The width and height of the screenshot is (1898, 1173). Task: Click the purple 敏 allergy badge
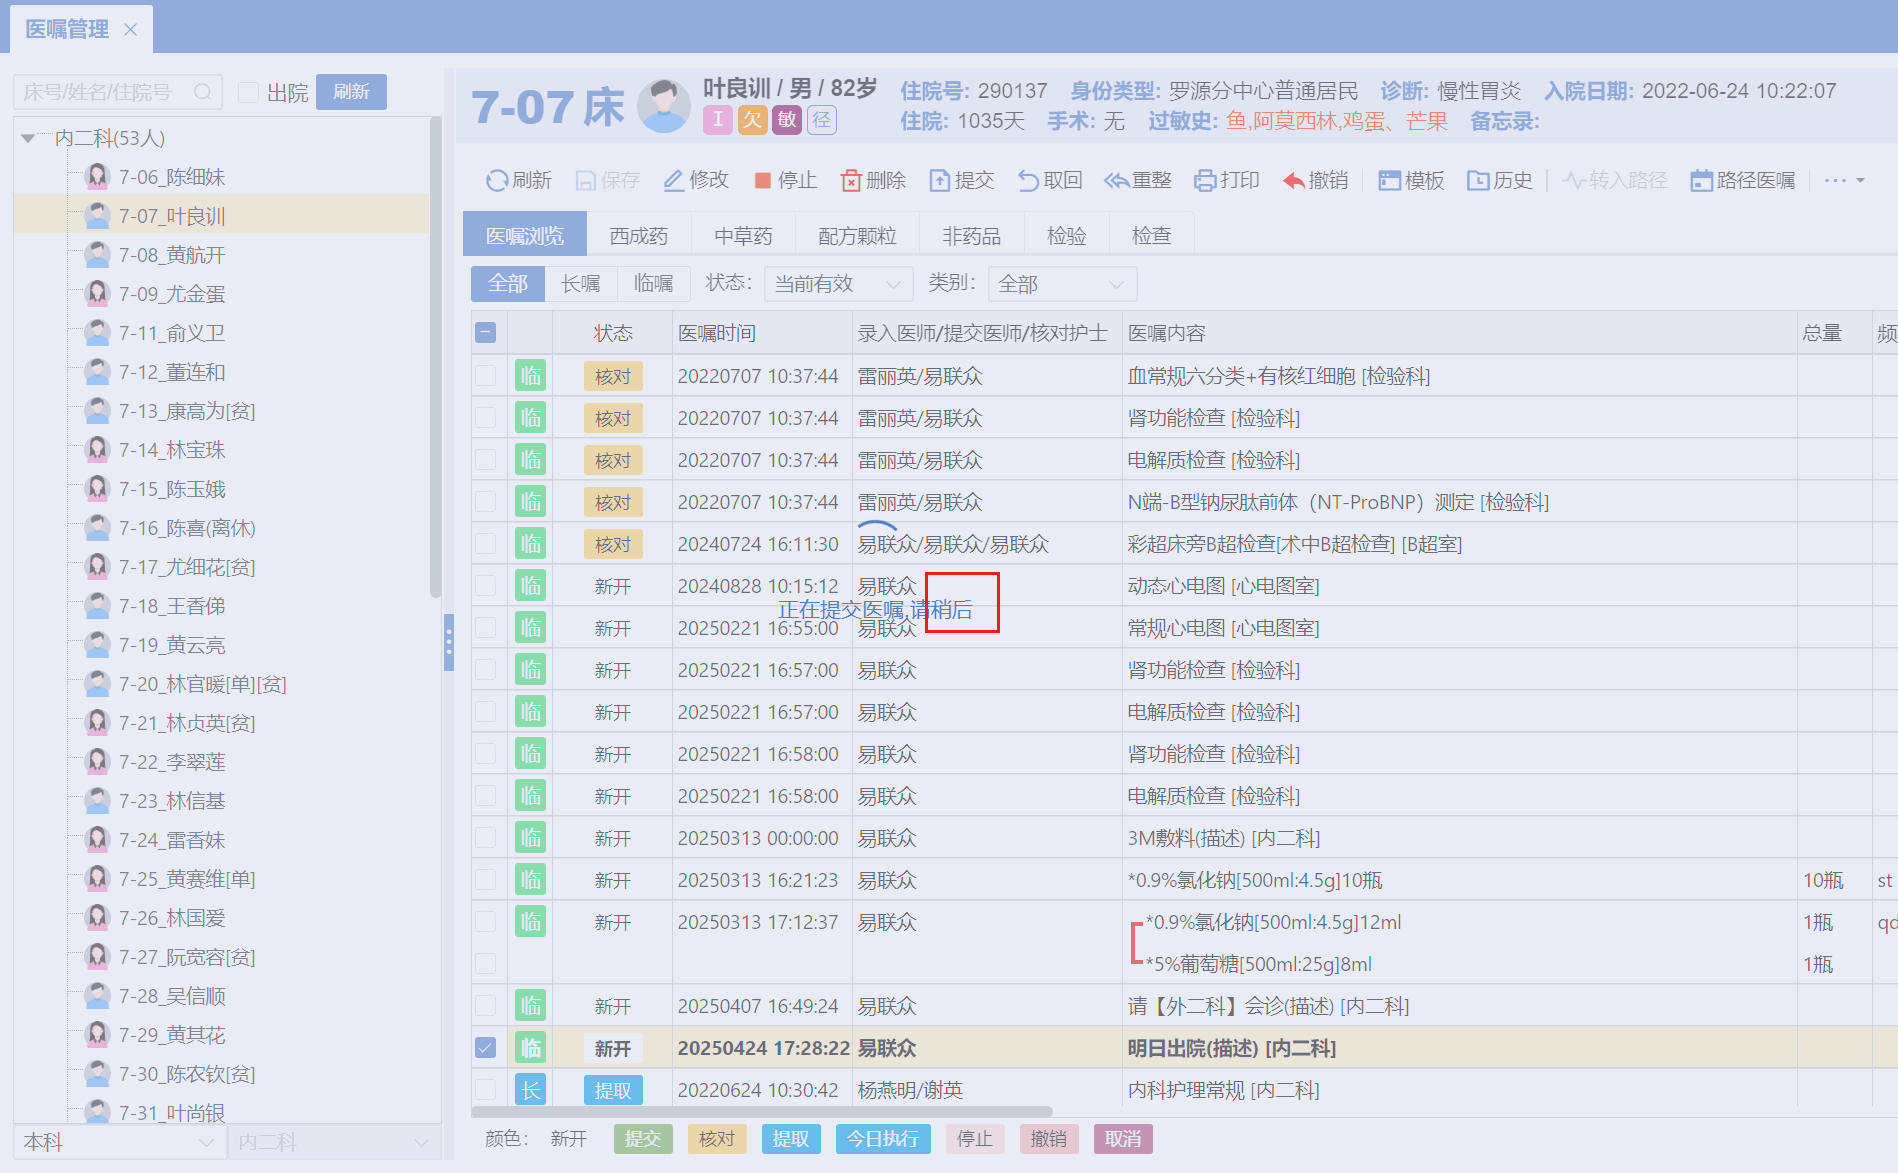tap(787, 120)
